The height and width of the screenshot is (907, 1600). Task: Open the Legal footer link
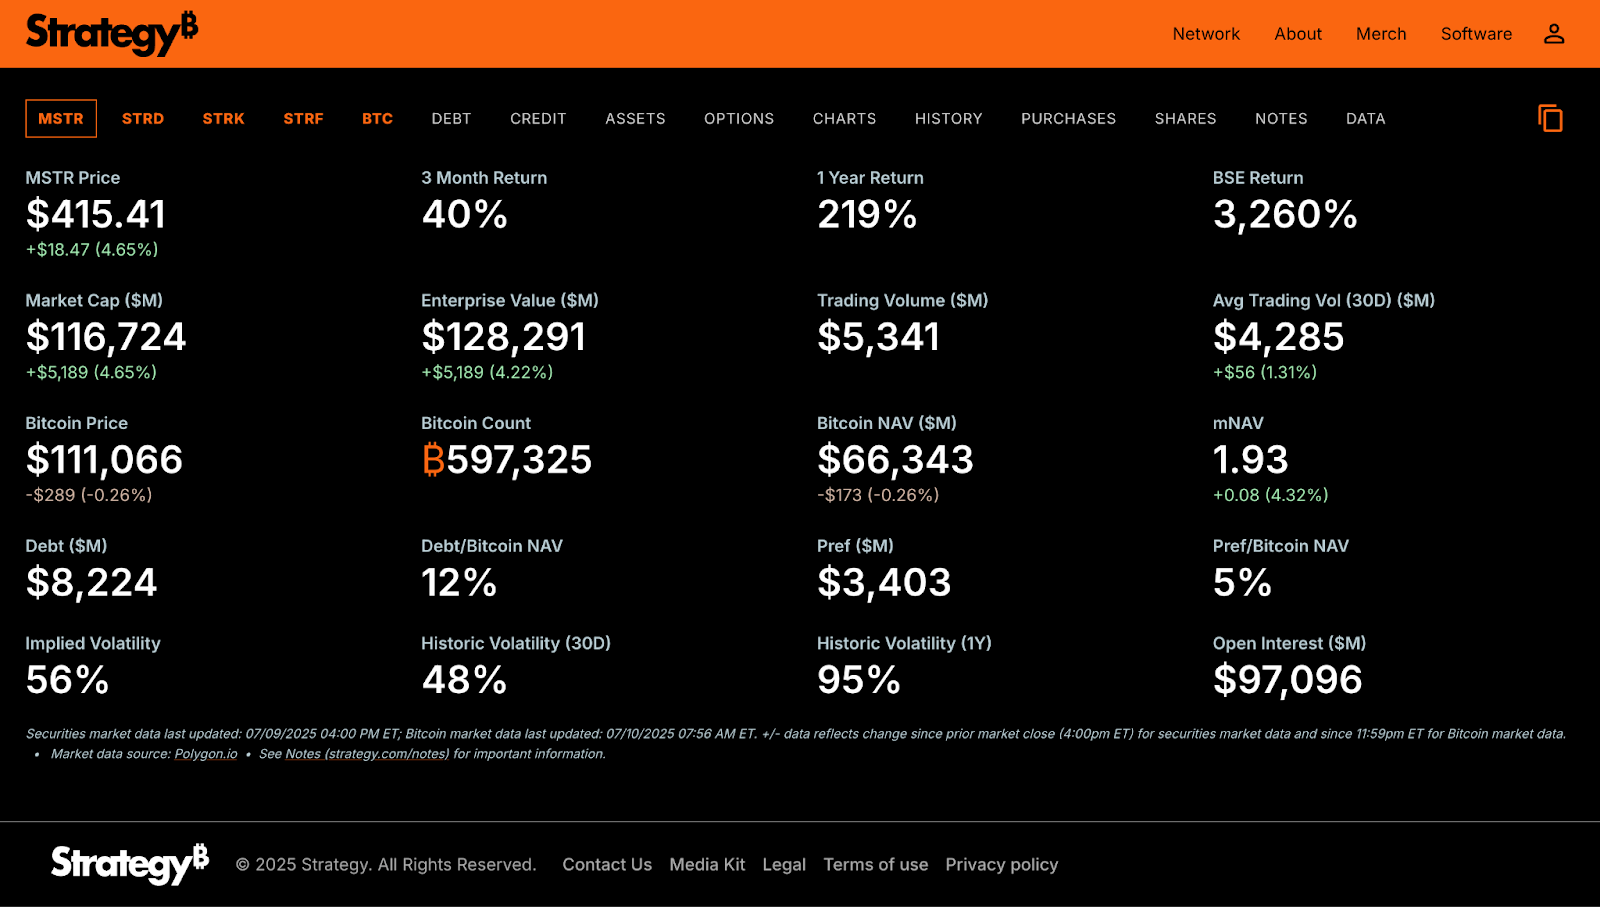tap(784, 864)
